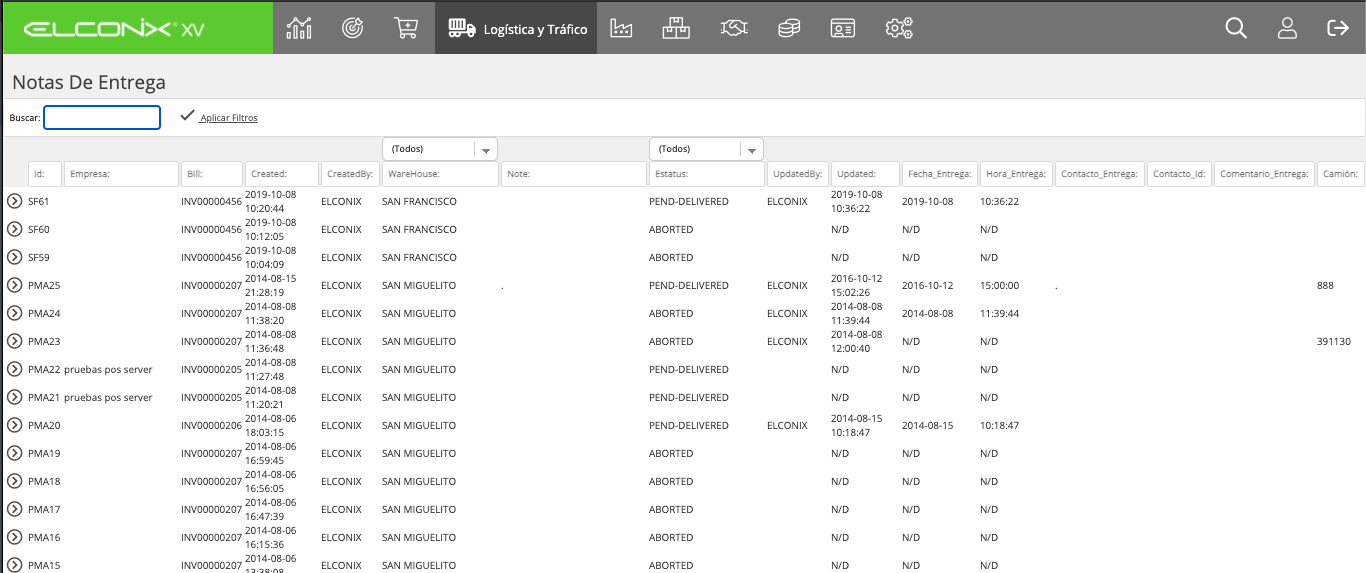Click the CreatedBy filter field
Screen dimensions: 1366x573
coord(351,174)
